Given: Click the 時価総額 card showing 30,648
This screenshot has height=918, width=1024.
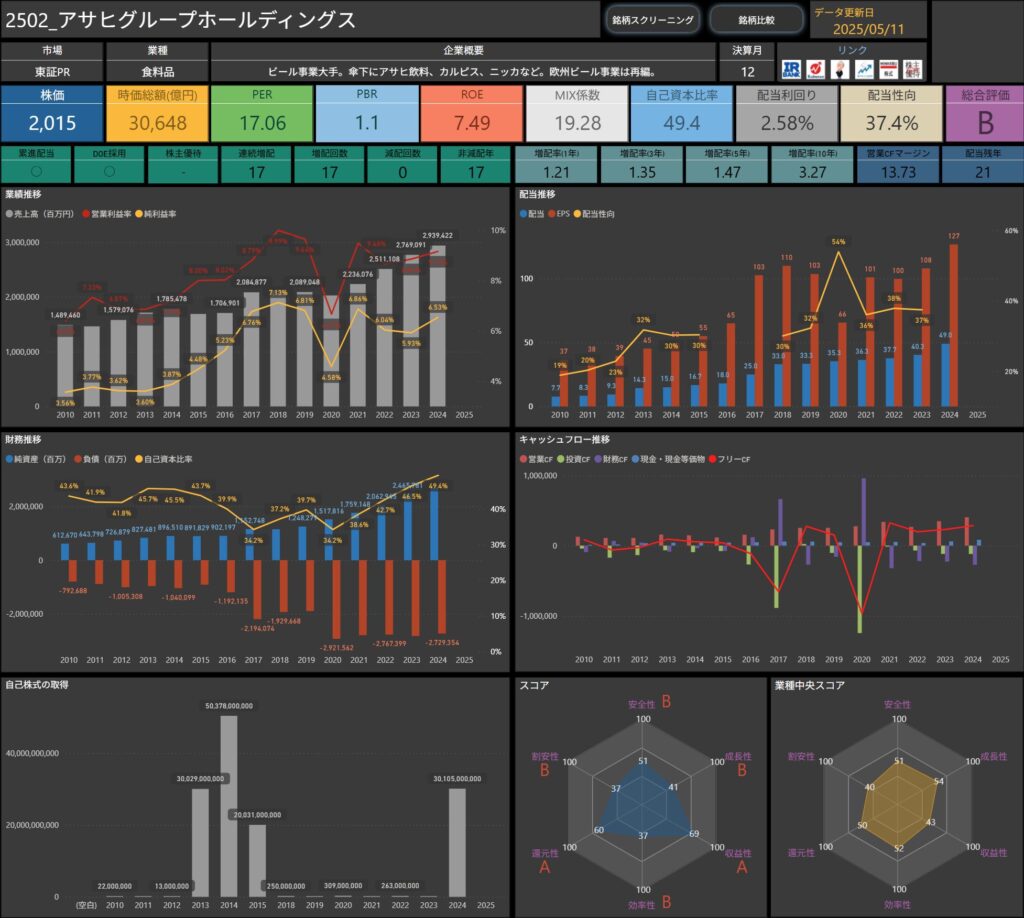Looking at the screenshot, I should click(157, 114).
